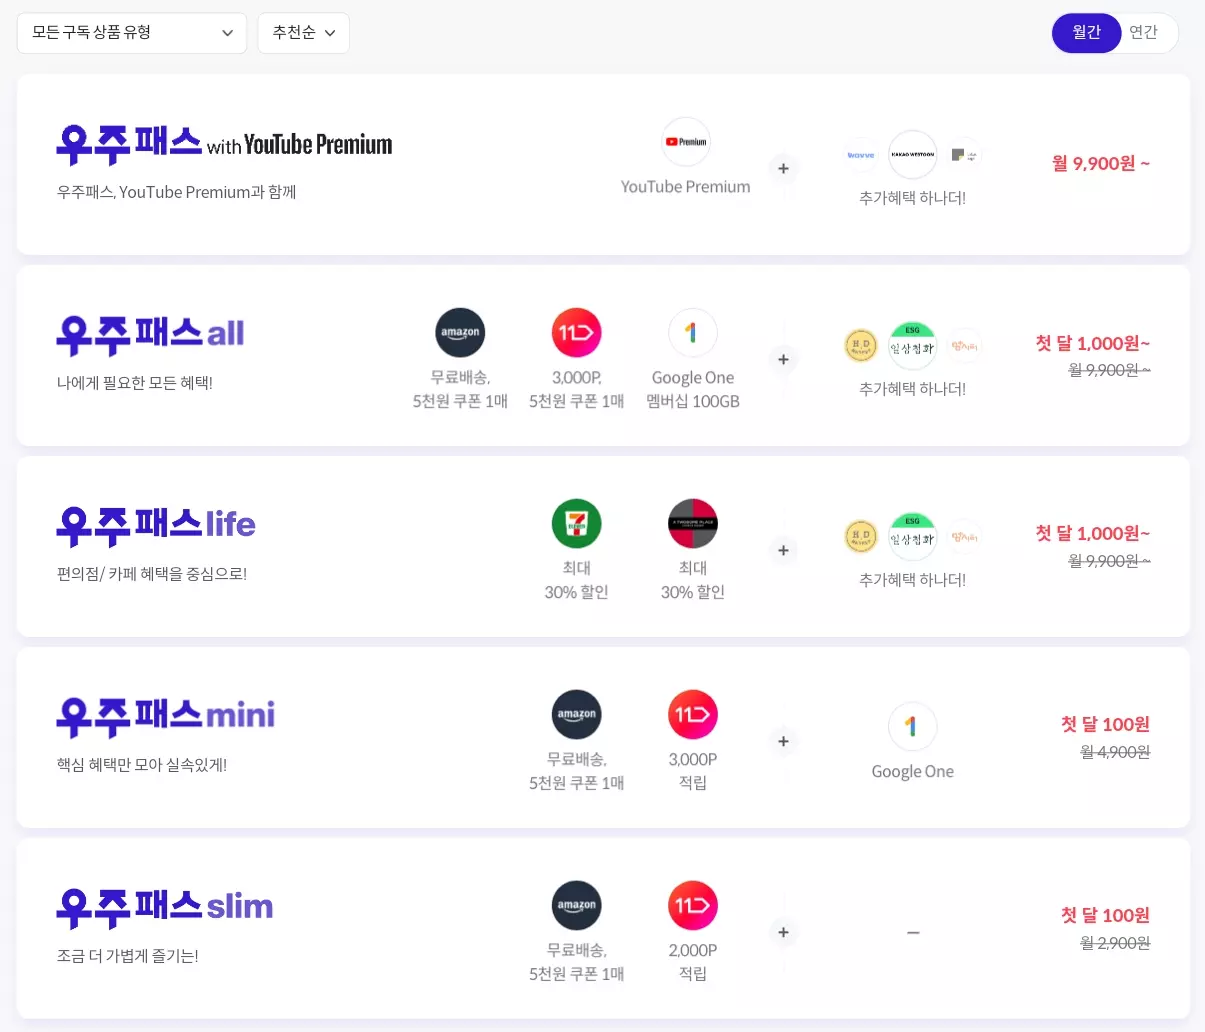Click the 우주패스 mini plan title
This screenshot has width=1205, height=1032.
pyautogui.click(x=164, y=714)
